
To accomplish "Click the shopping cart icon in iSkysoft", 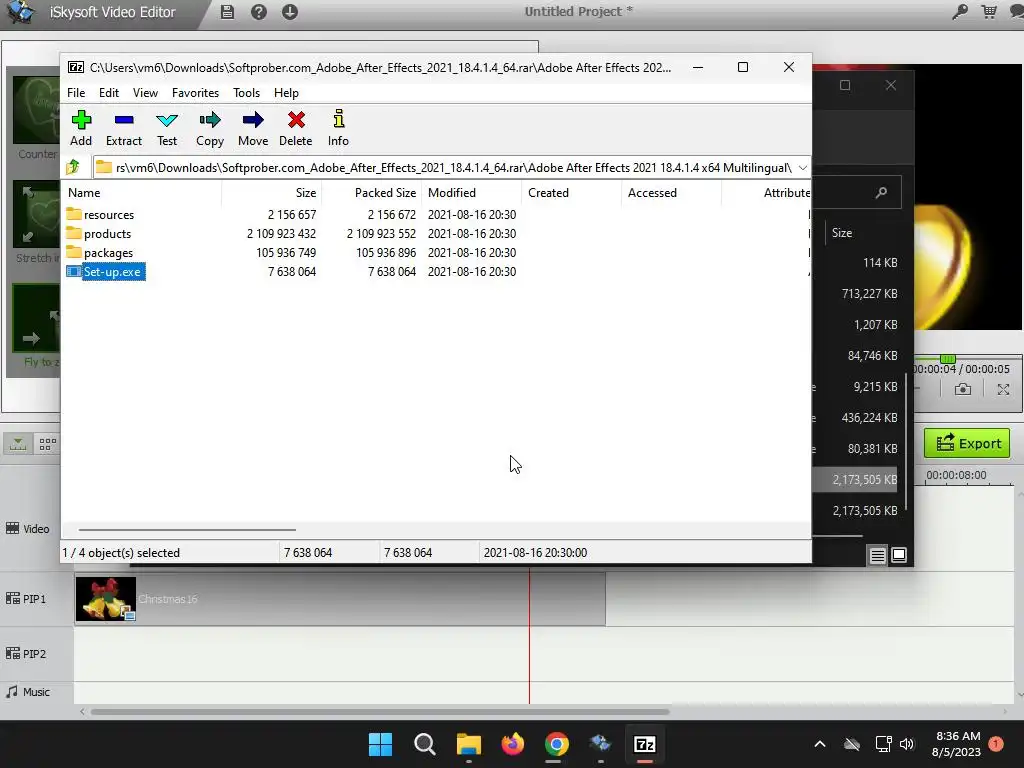I will (989, 12).
